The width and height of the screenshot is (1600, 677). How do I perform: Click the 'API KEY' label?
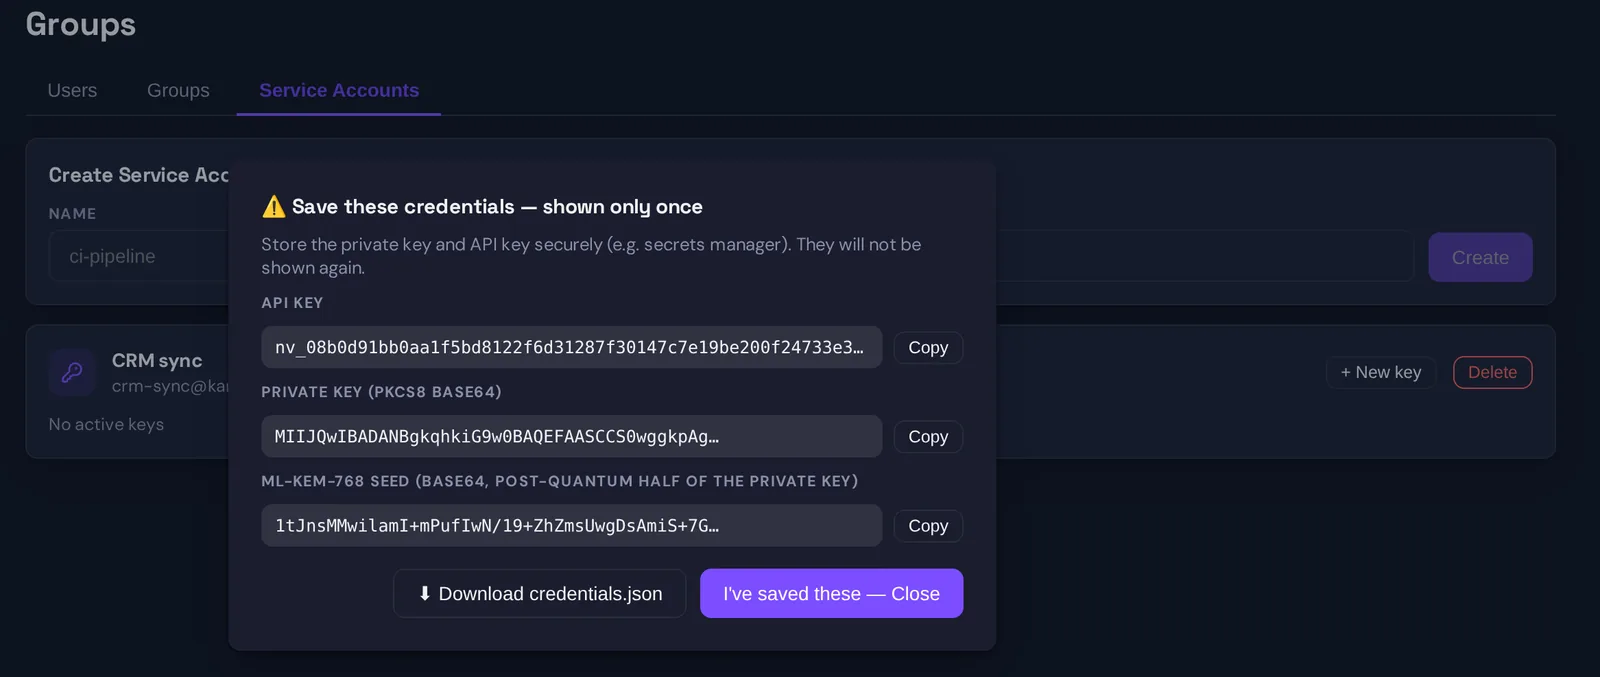click(x=292, y=302)
